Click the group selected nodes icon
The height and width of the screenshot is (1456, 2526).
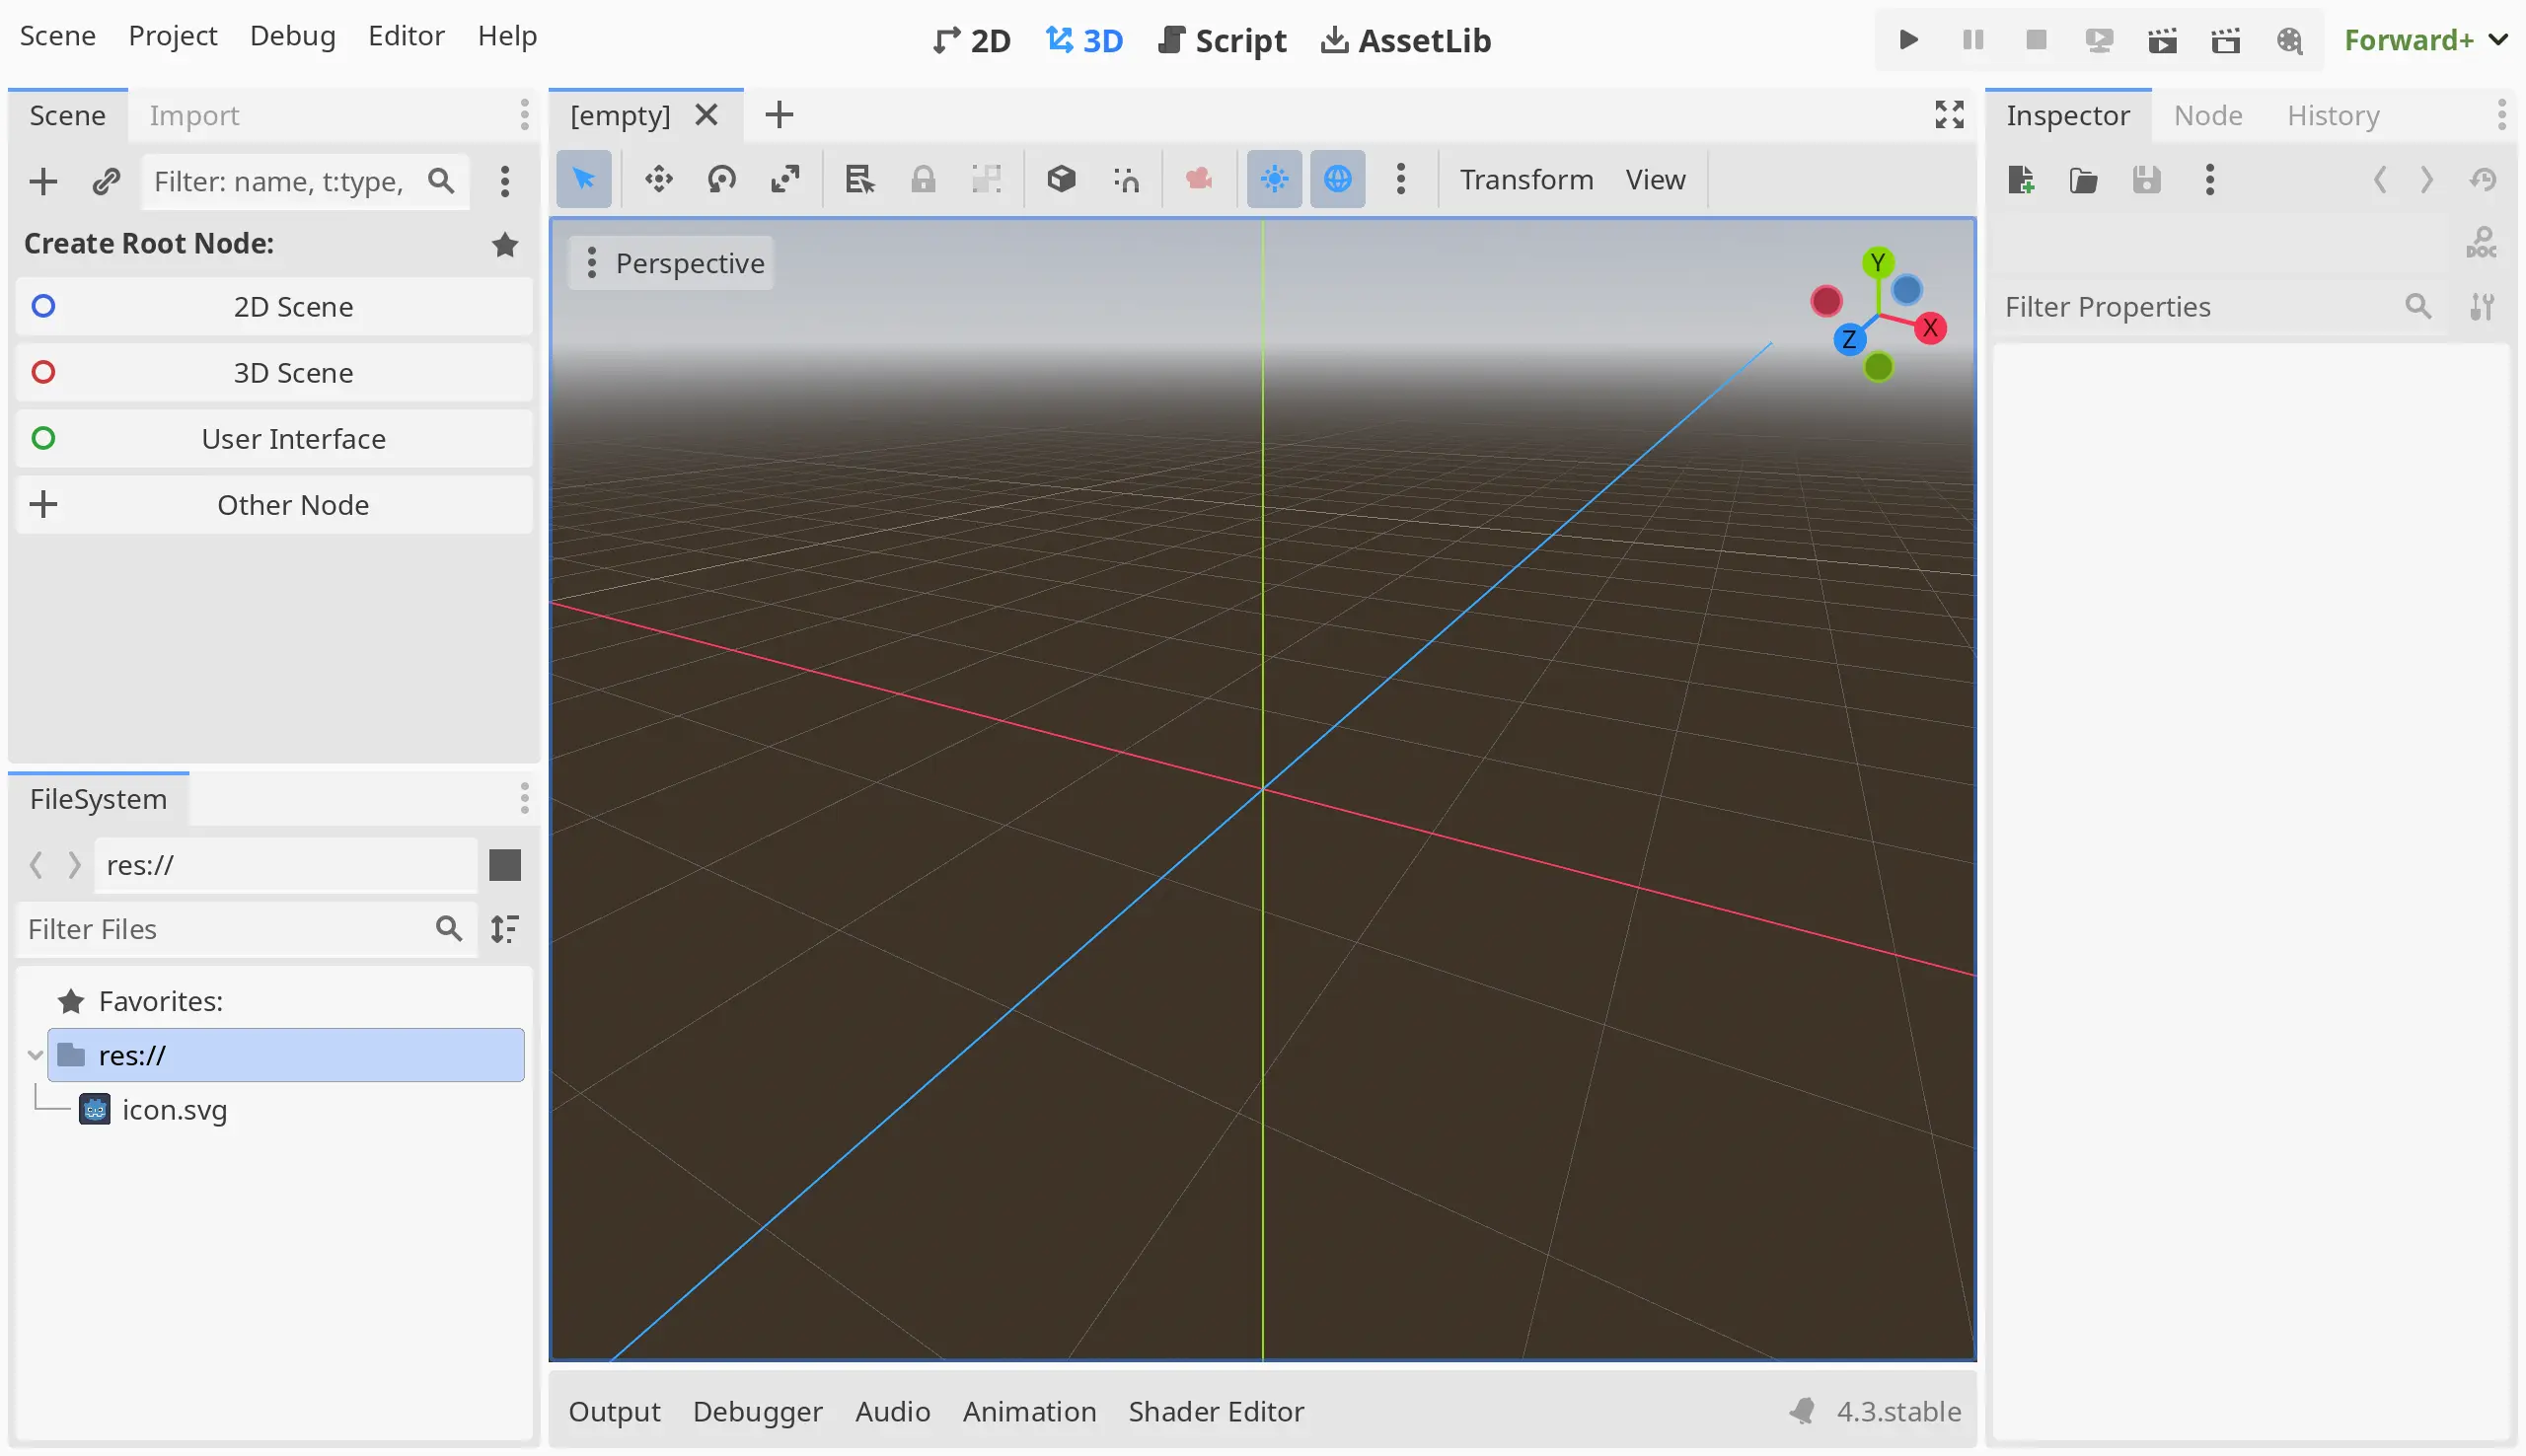tap(986, 179)
